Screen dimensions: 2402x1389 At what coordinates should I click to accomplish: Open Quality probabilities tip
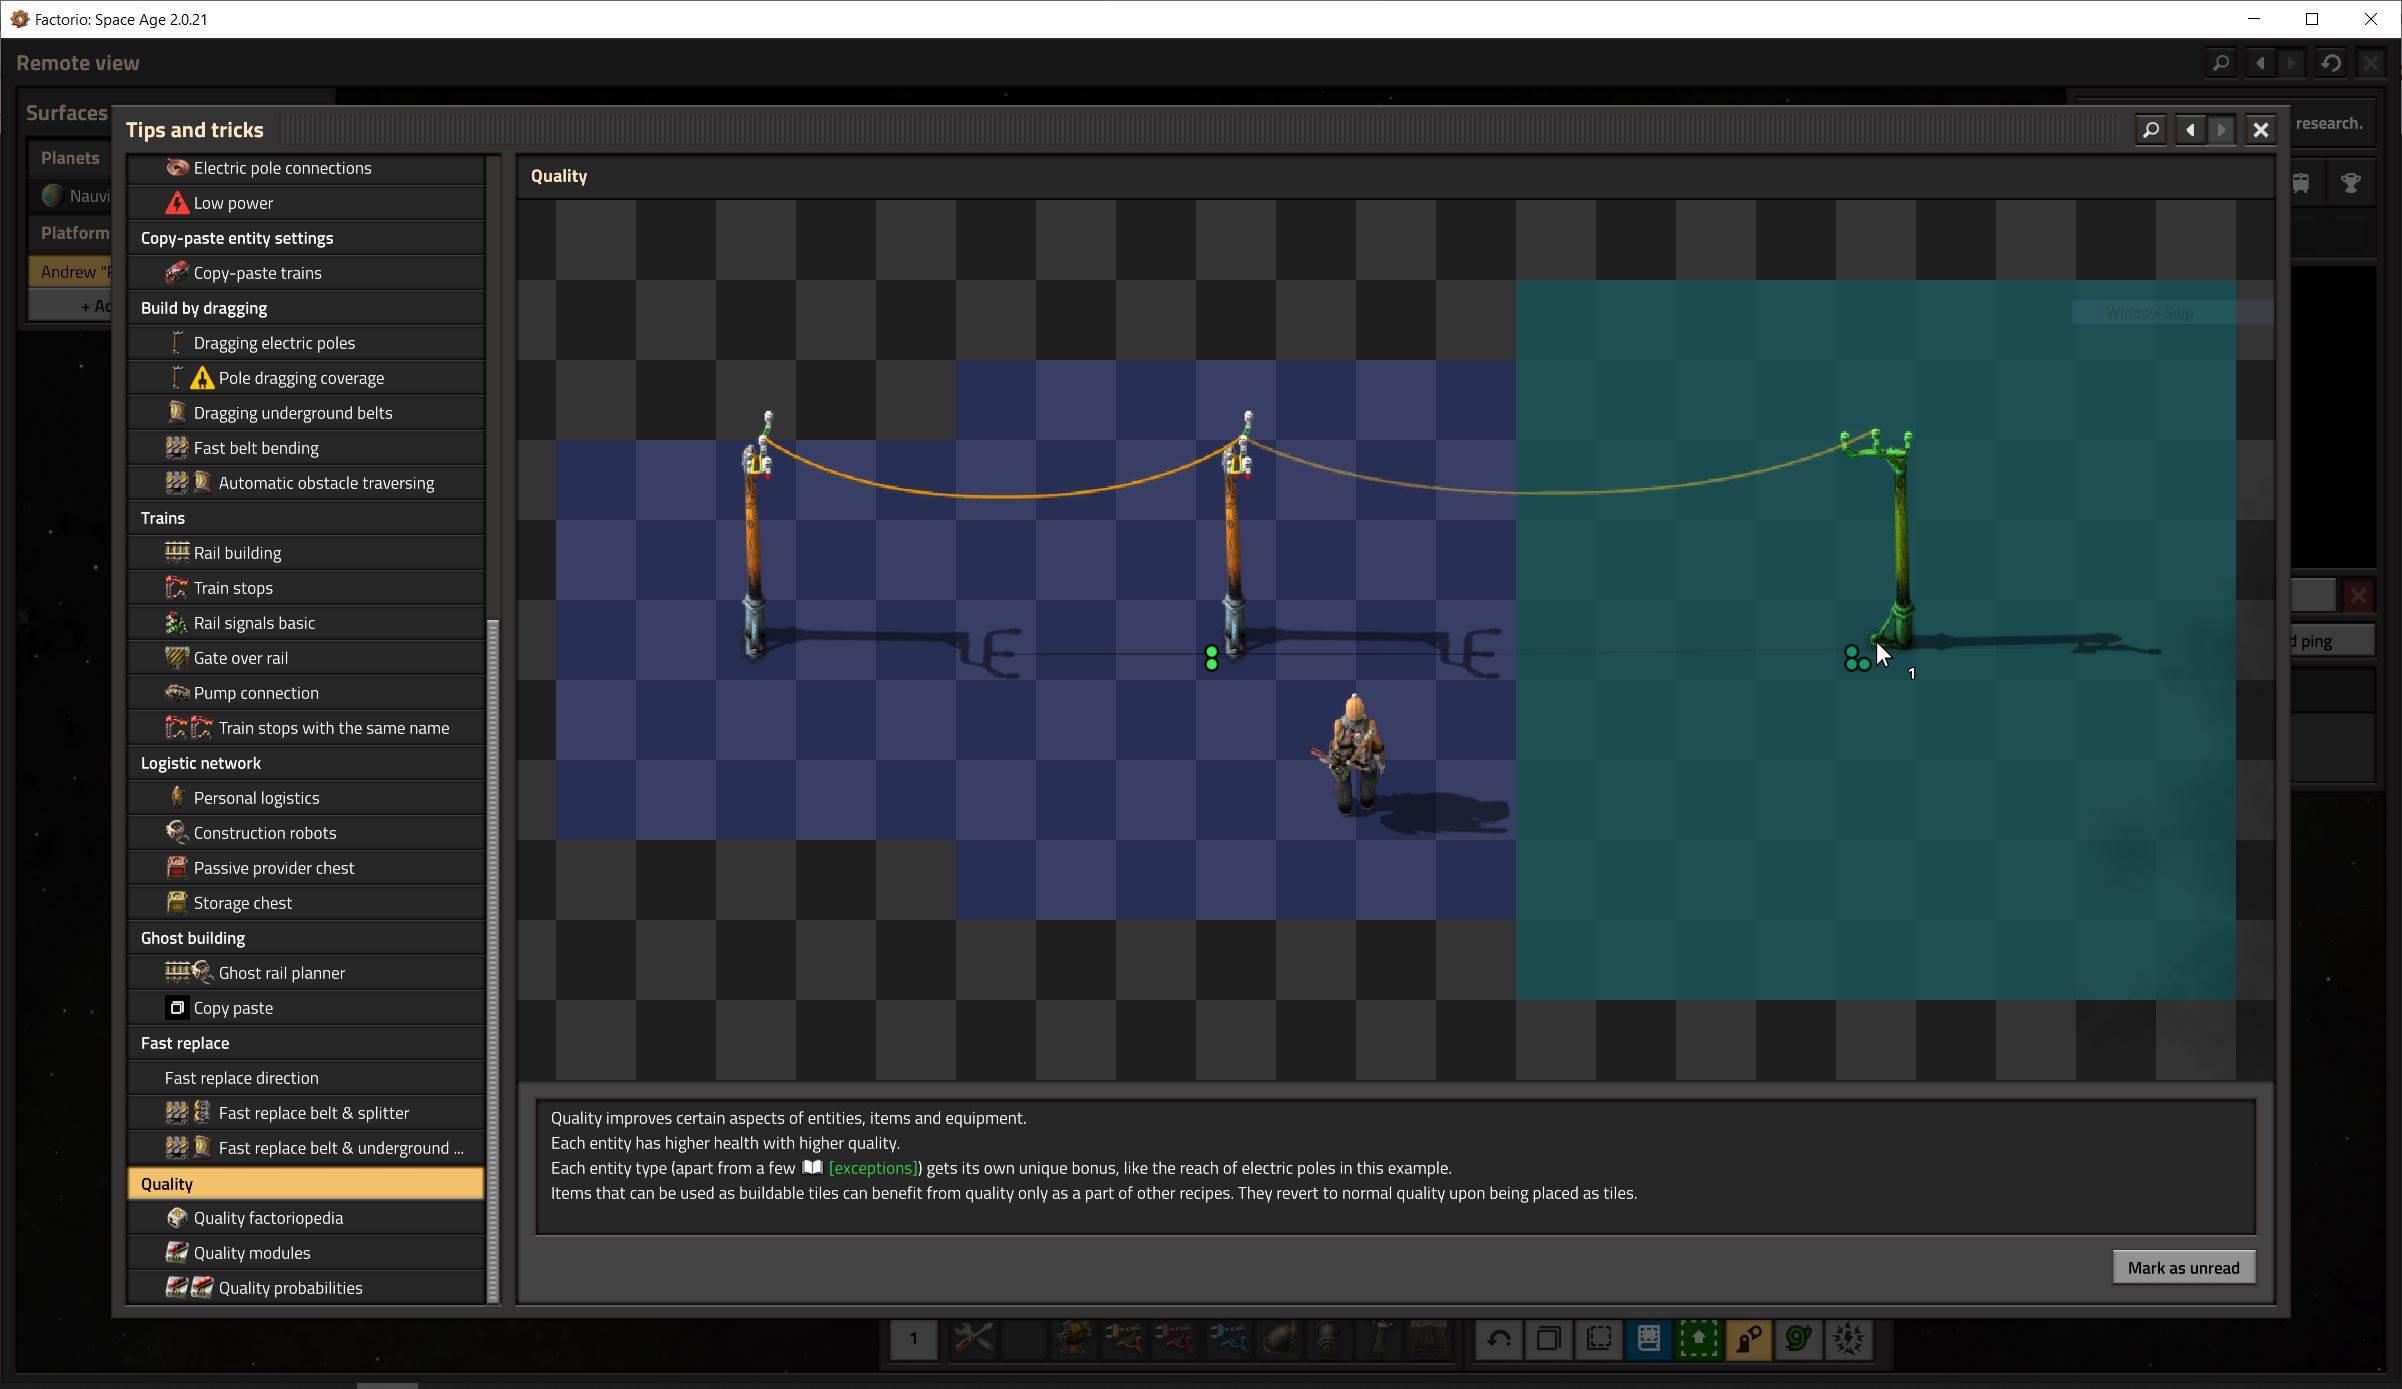coord(306,1288)
